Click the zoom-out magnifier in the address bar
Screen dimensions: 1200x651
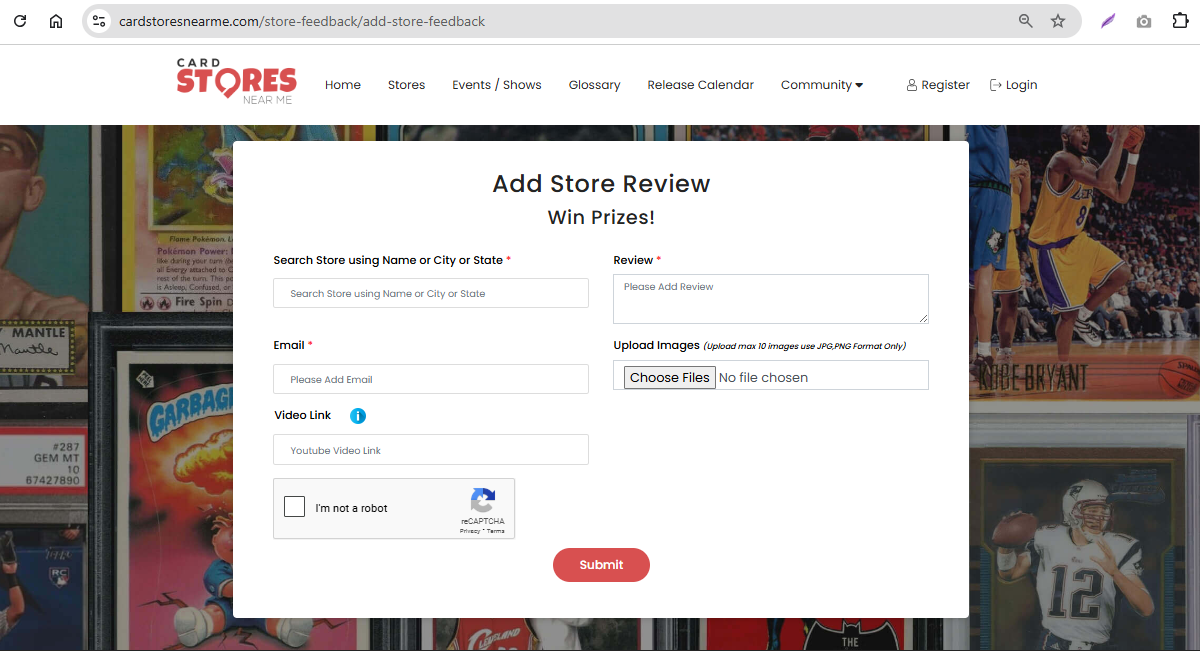coord(1025,20)
